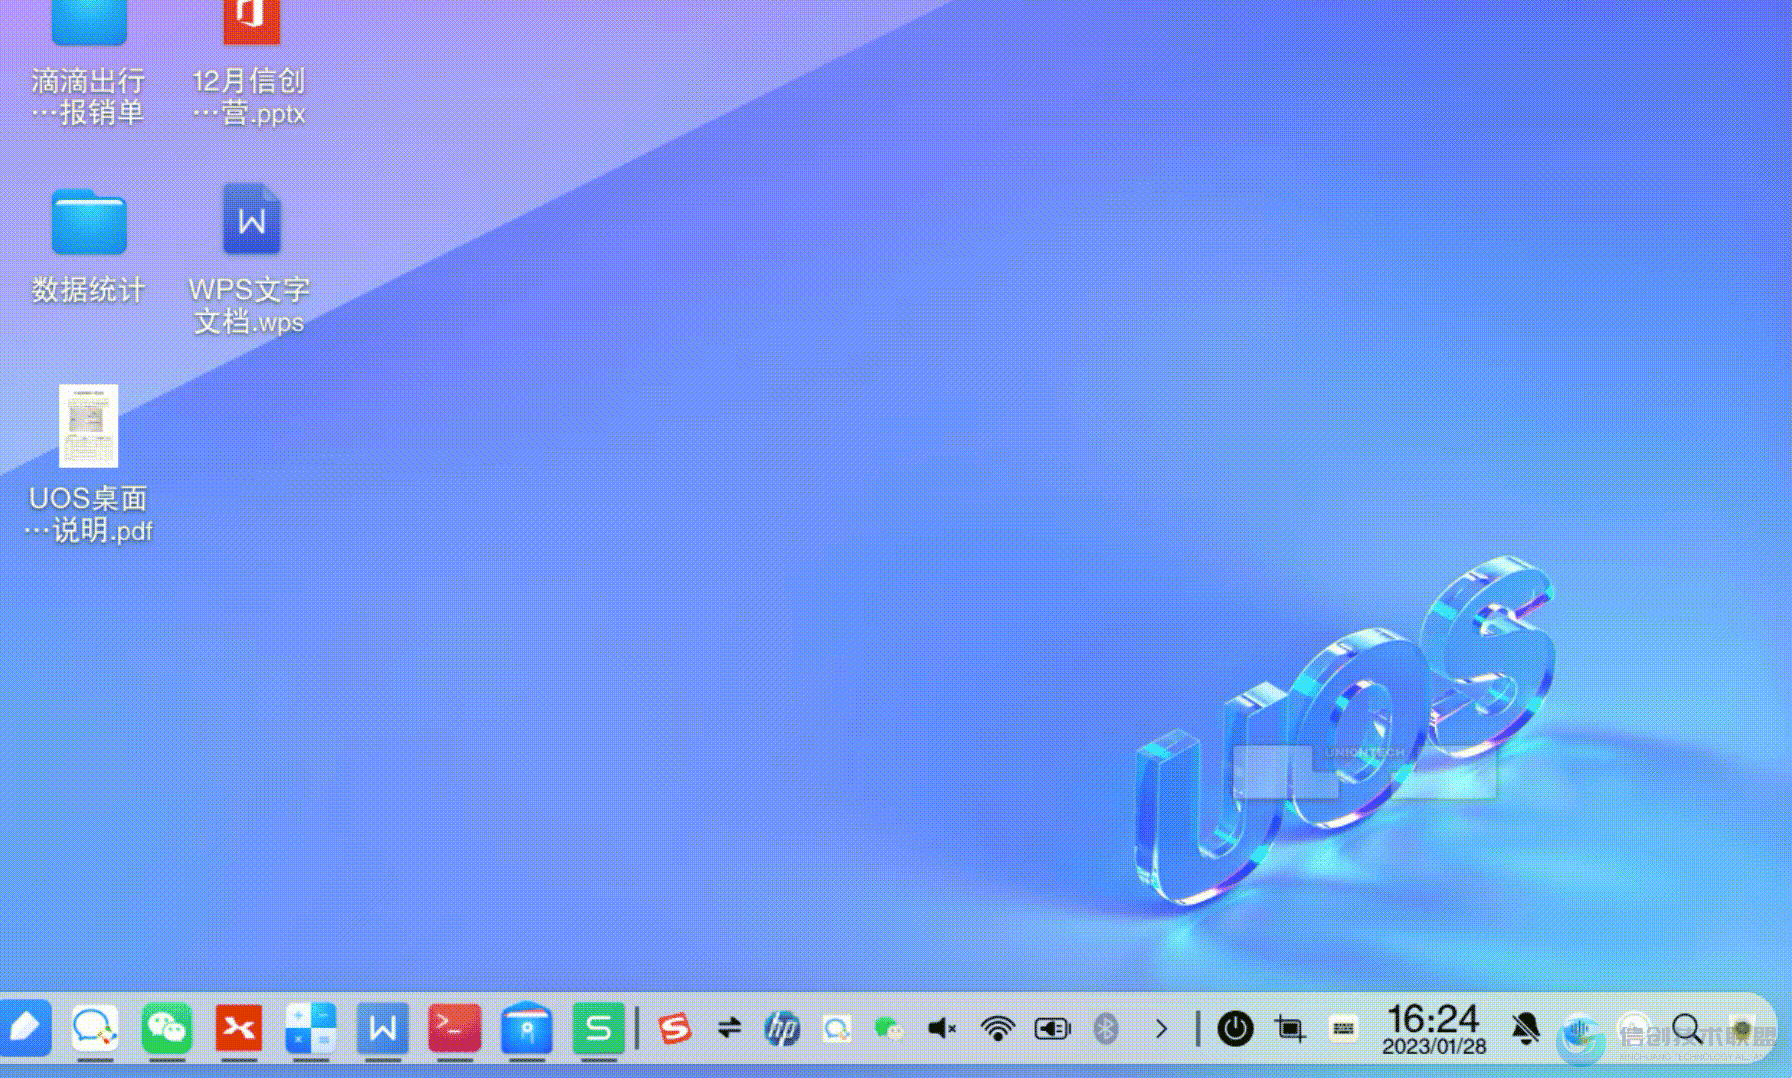Image resolution: width=1792 pixels, height=1078 pixels.
Task: Open the red X app in dock
Action: tap(239, 1028)
